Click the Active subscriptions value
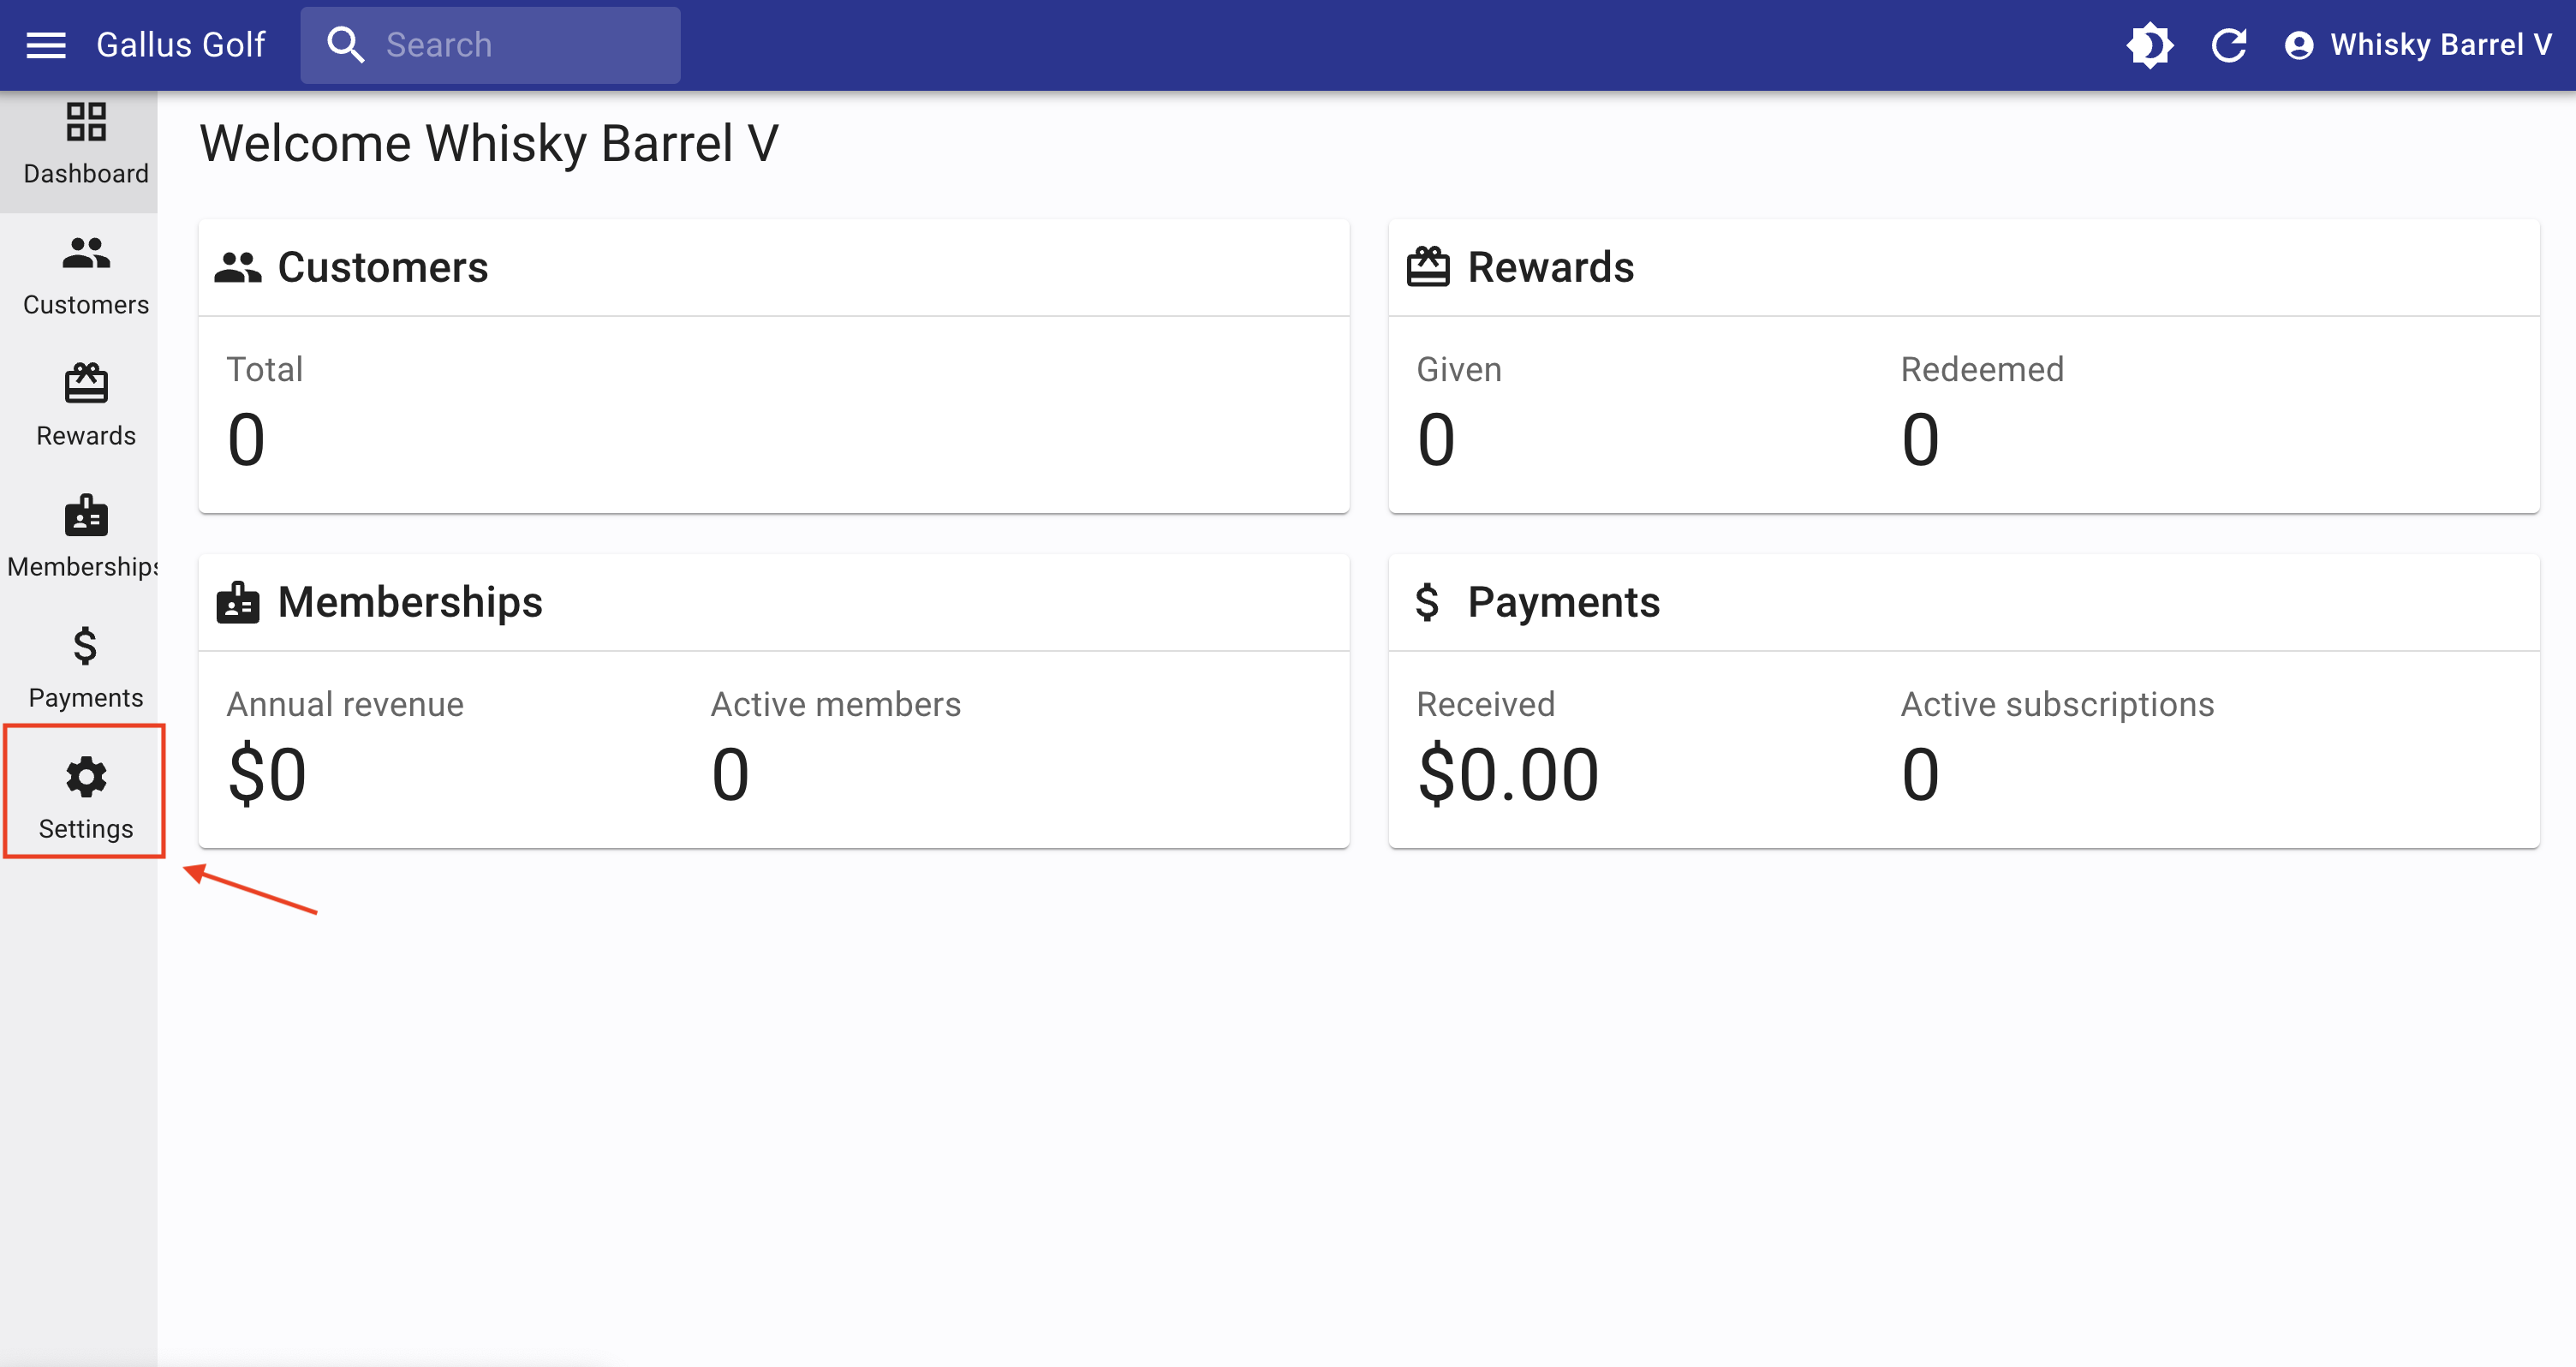2576x1367 pixels. [1920, 775]
